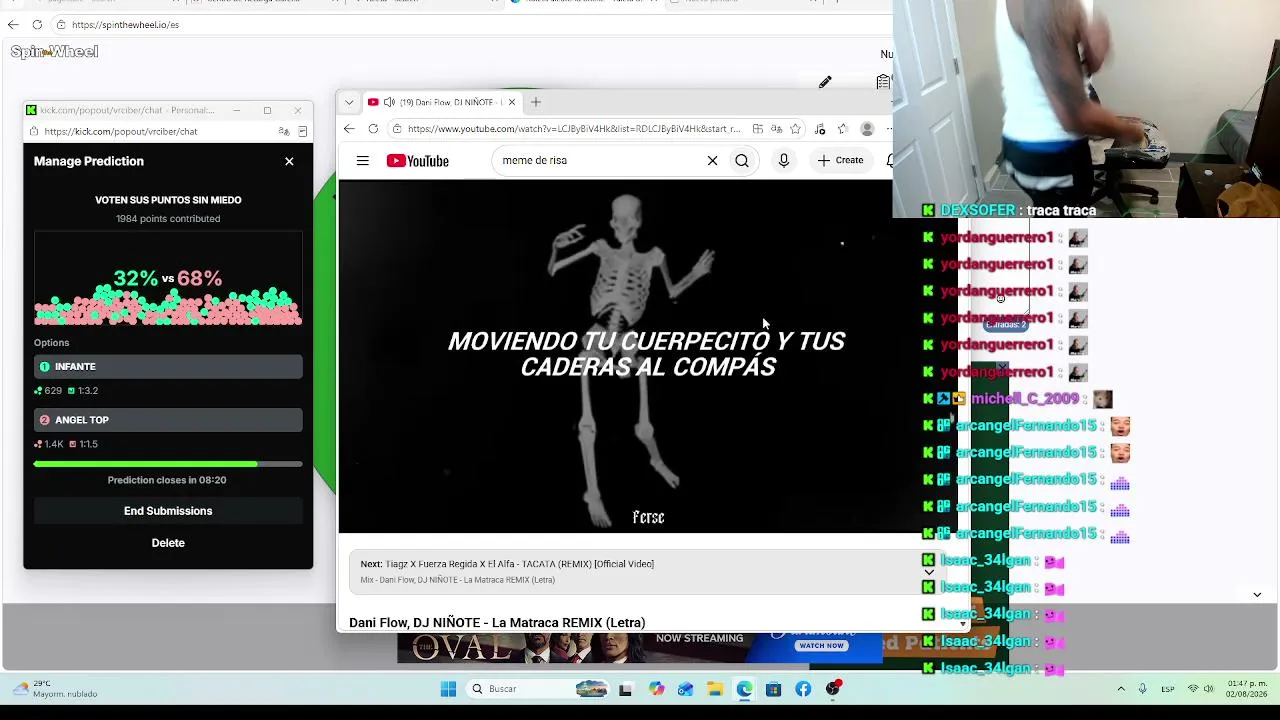Reload the YouTube page
Viewport: 1280px width, 720px height.
point(373,129)
